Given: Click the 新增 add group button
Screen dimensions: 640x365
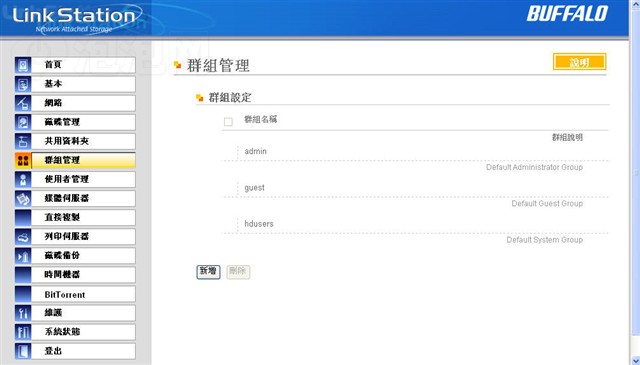Looking at the screenshot, I should (209, 272).
